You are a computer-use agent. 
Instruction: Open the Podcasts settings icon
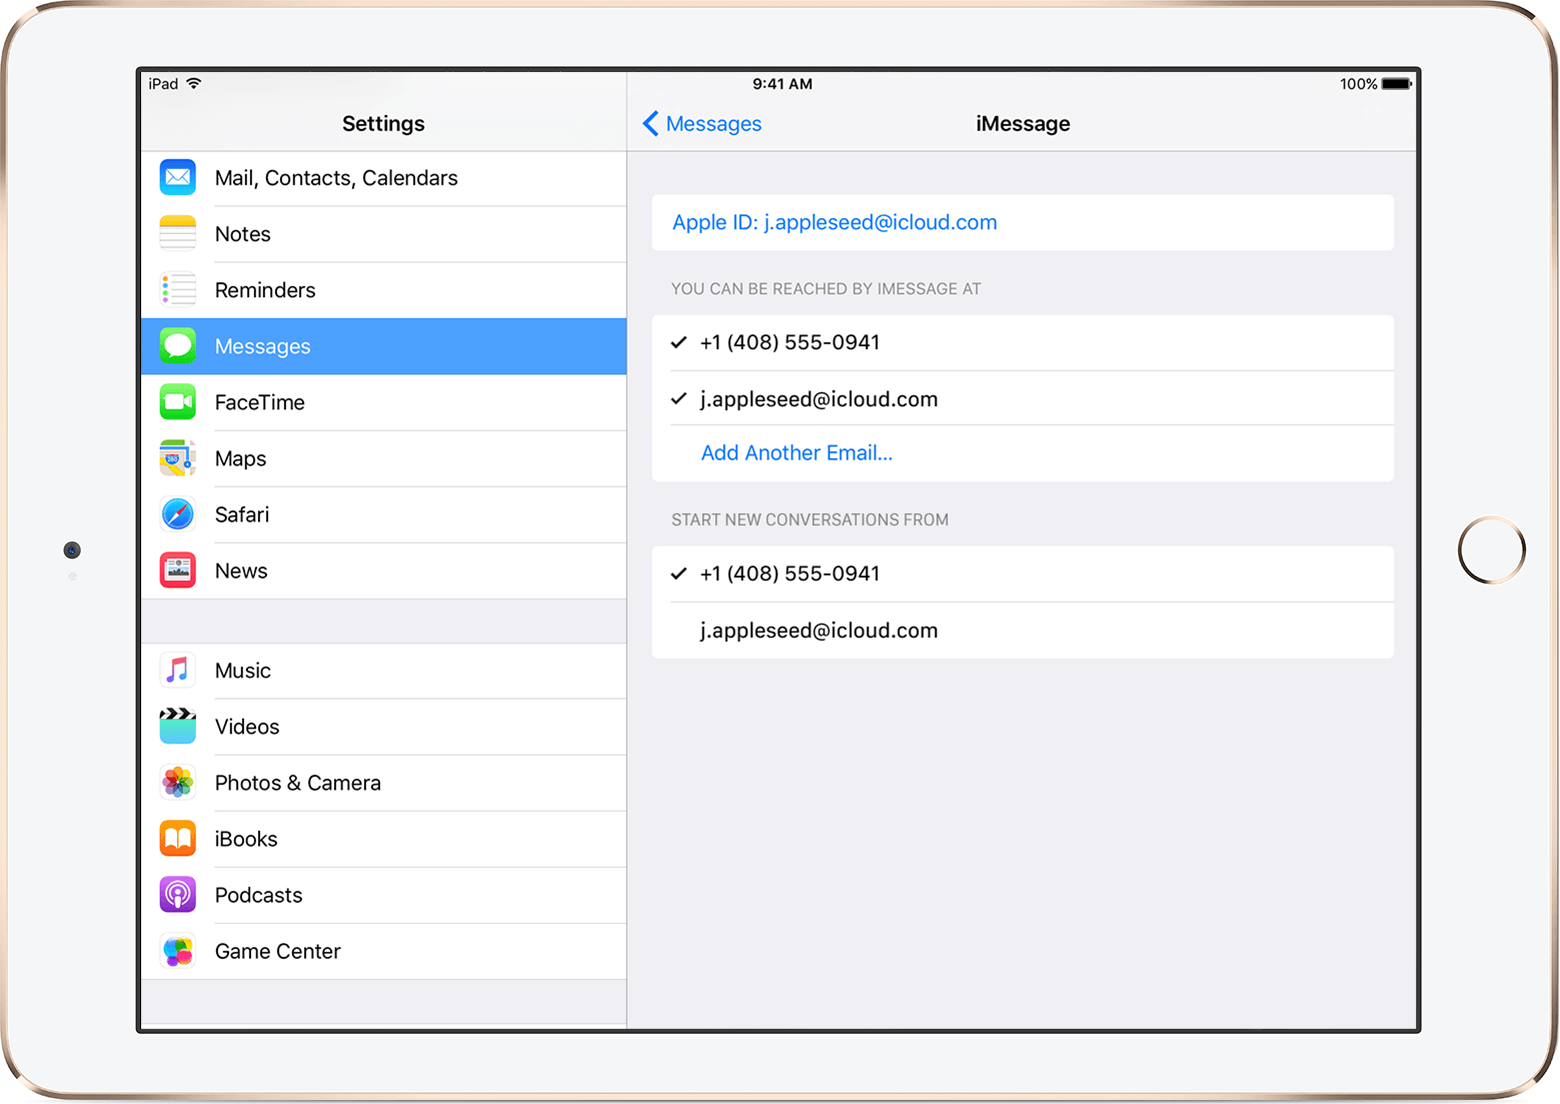[x=177, y=894]
